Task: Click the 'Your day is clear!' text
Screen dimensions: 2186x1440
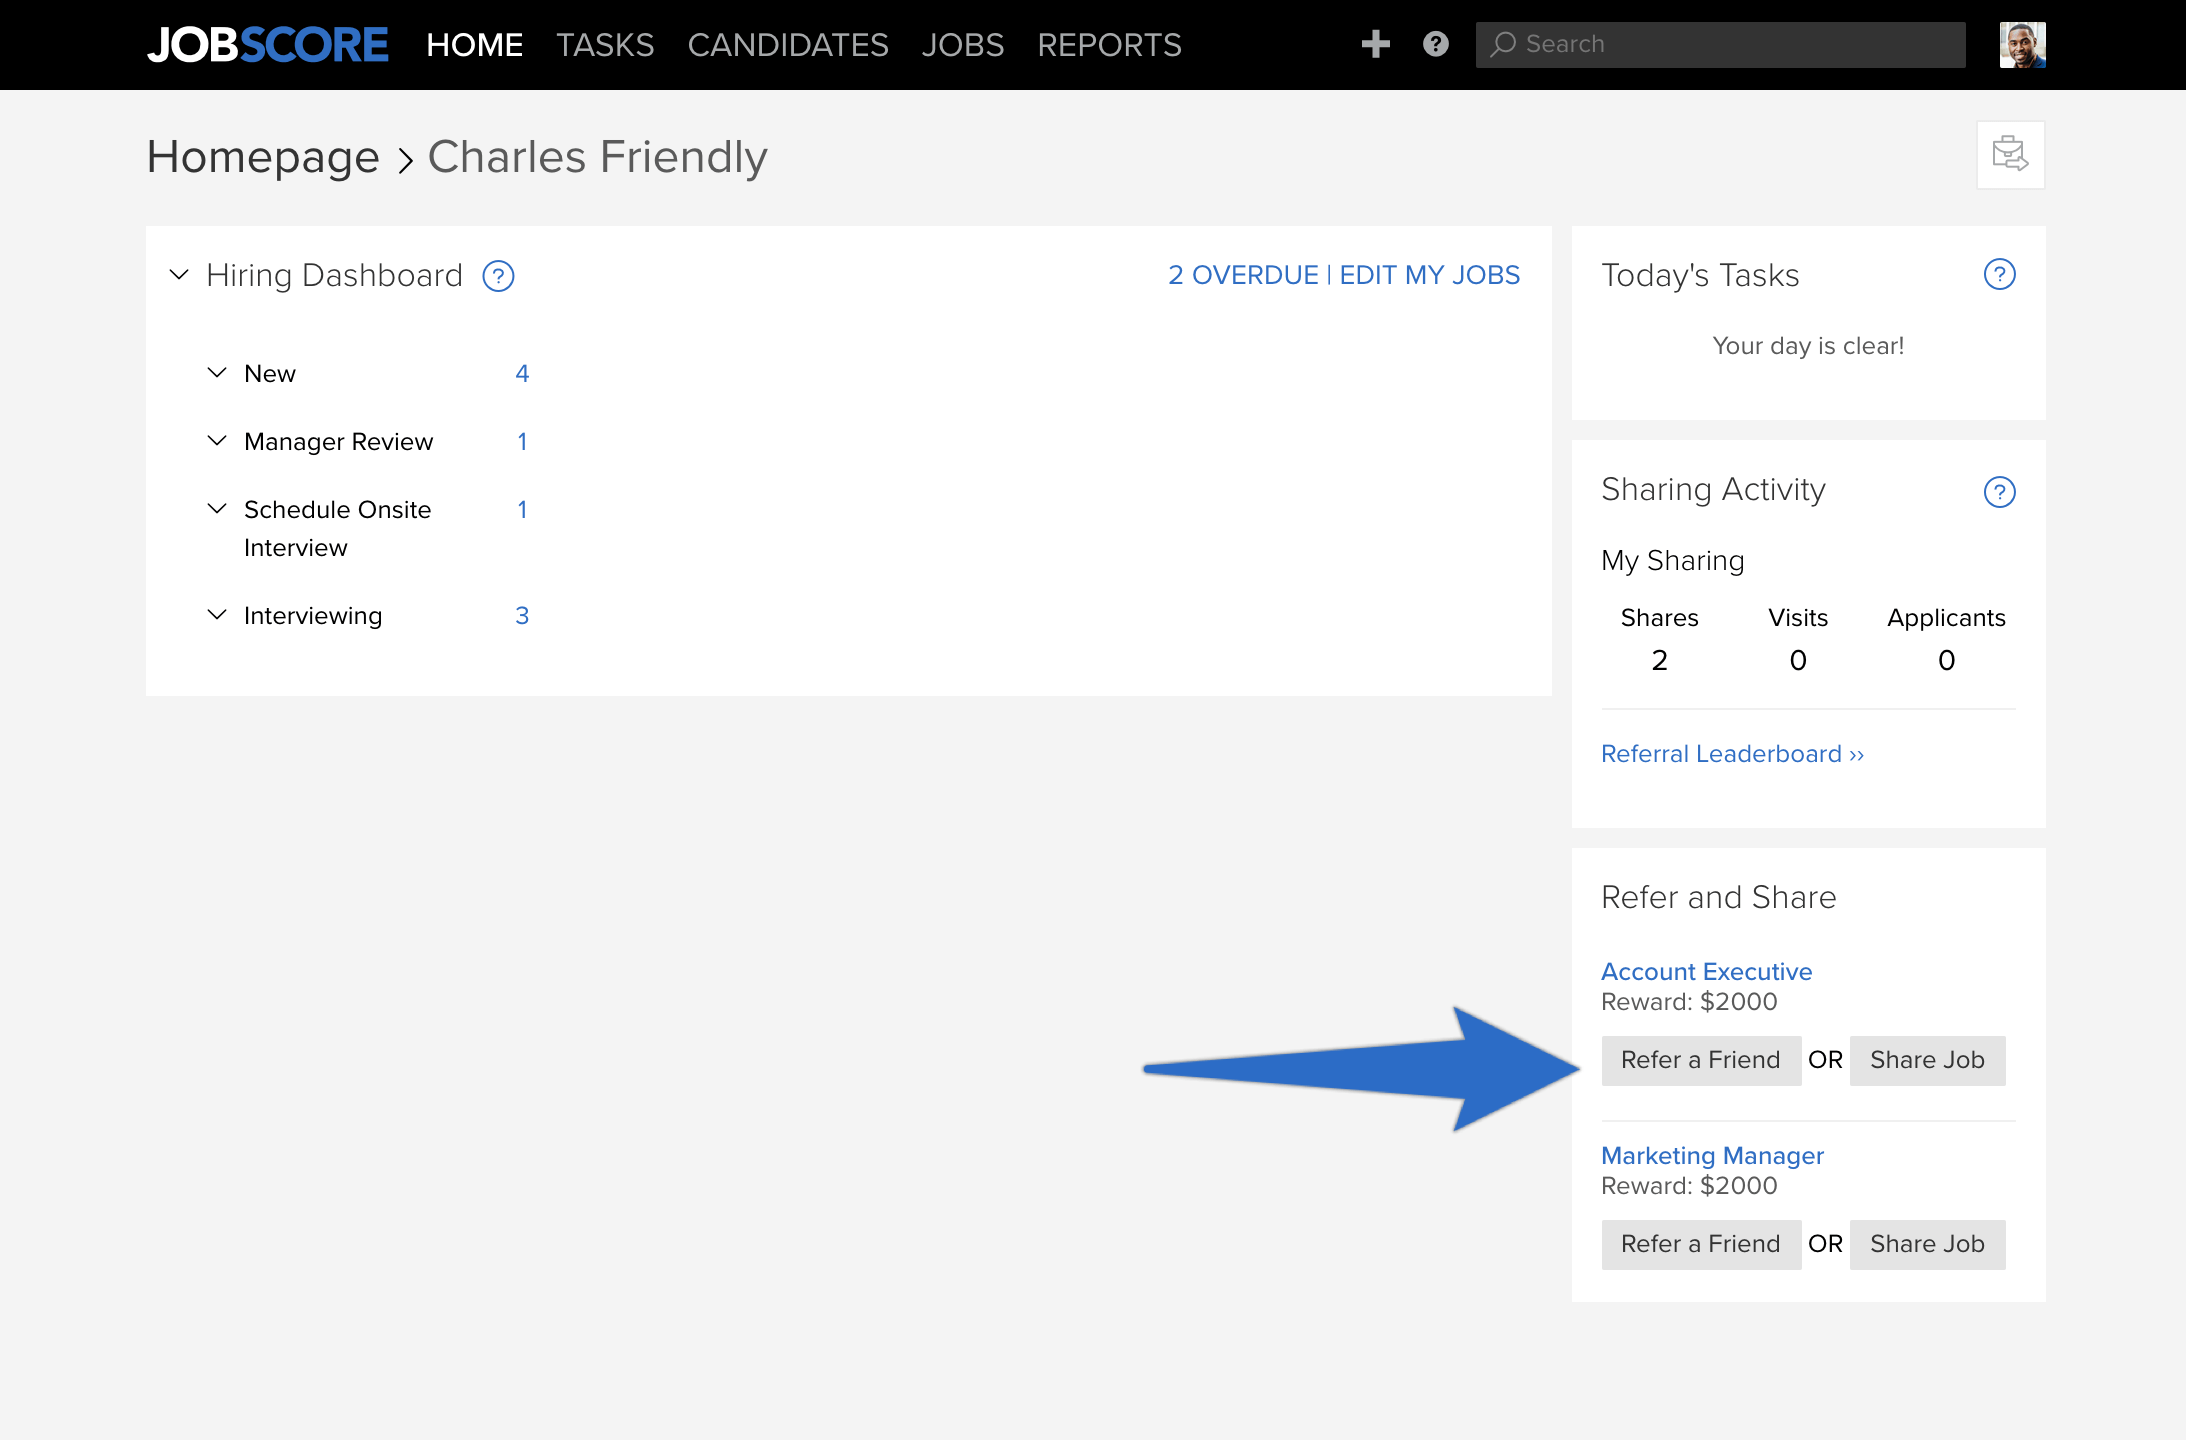Action: (1808, 346)
